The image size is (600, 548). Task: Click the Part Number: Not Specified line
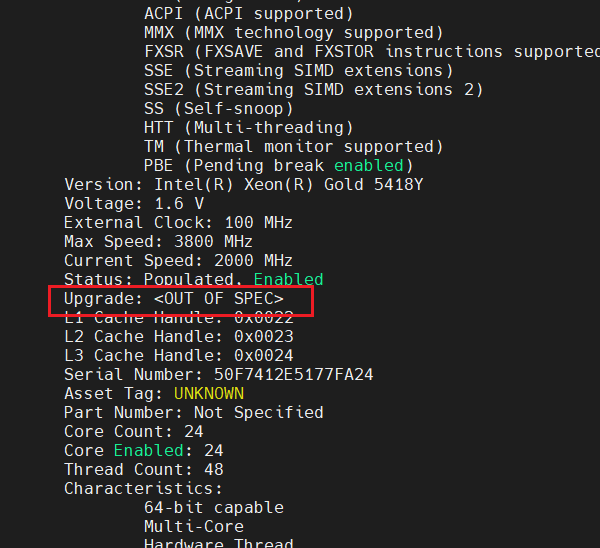tap(193, 412)
